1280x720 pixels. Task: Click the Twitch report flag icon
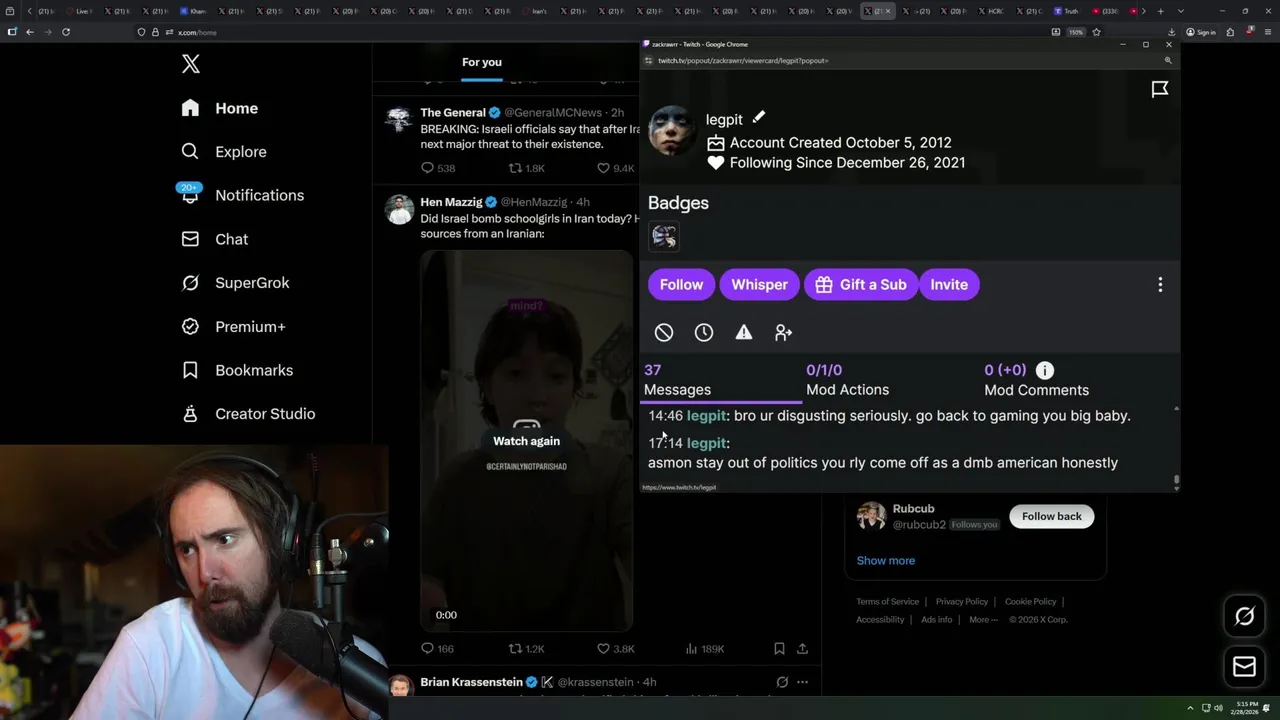(1160, 90)
